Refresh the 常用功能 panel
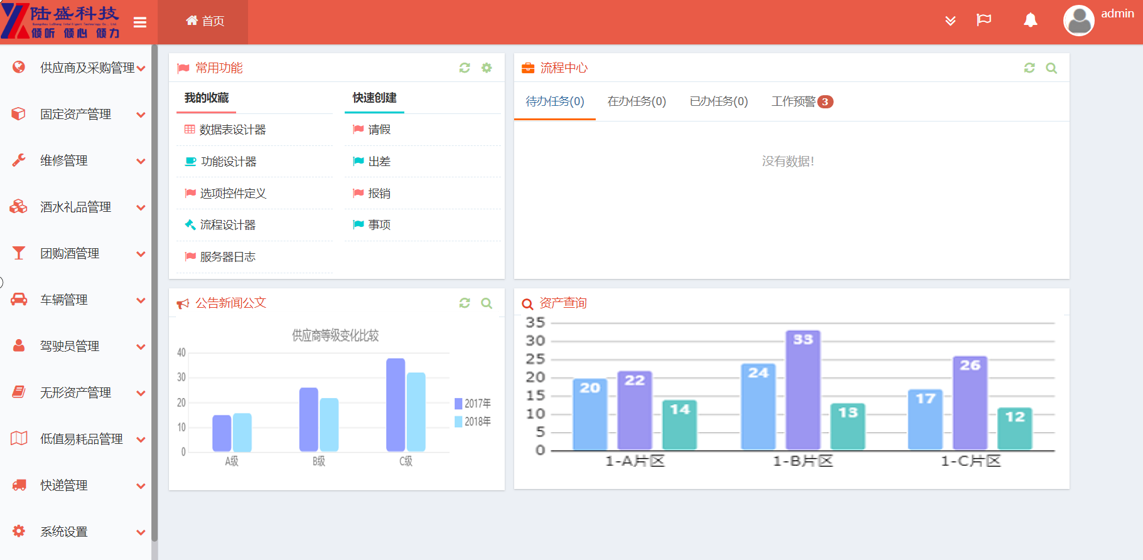 (x=465, y=68)
